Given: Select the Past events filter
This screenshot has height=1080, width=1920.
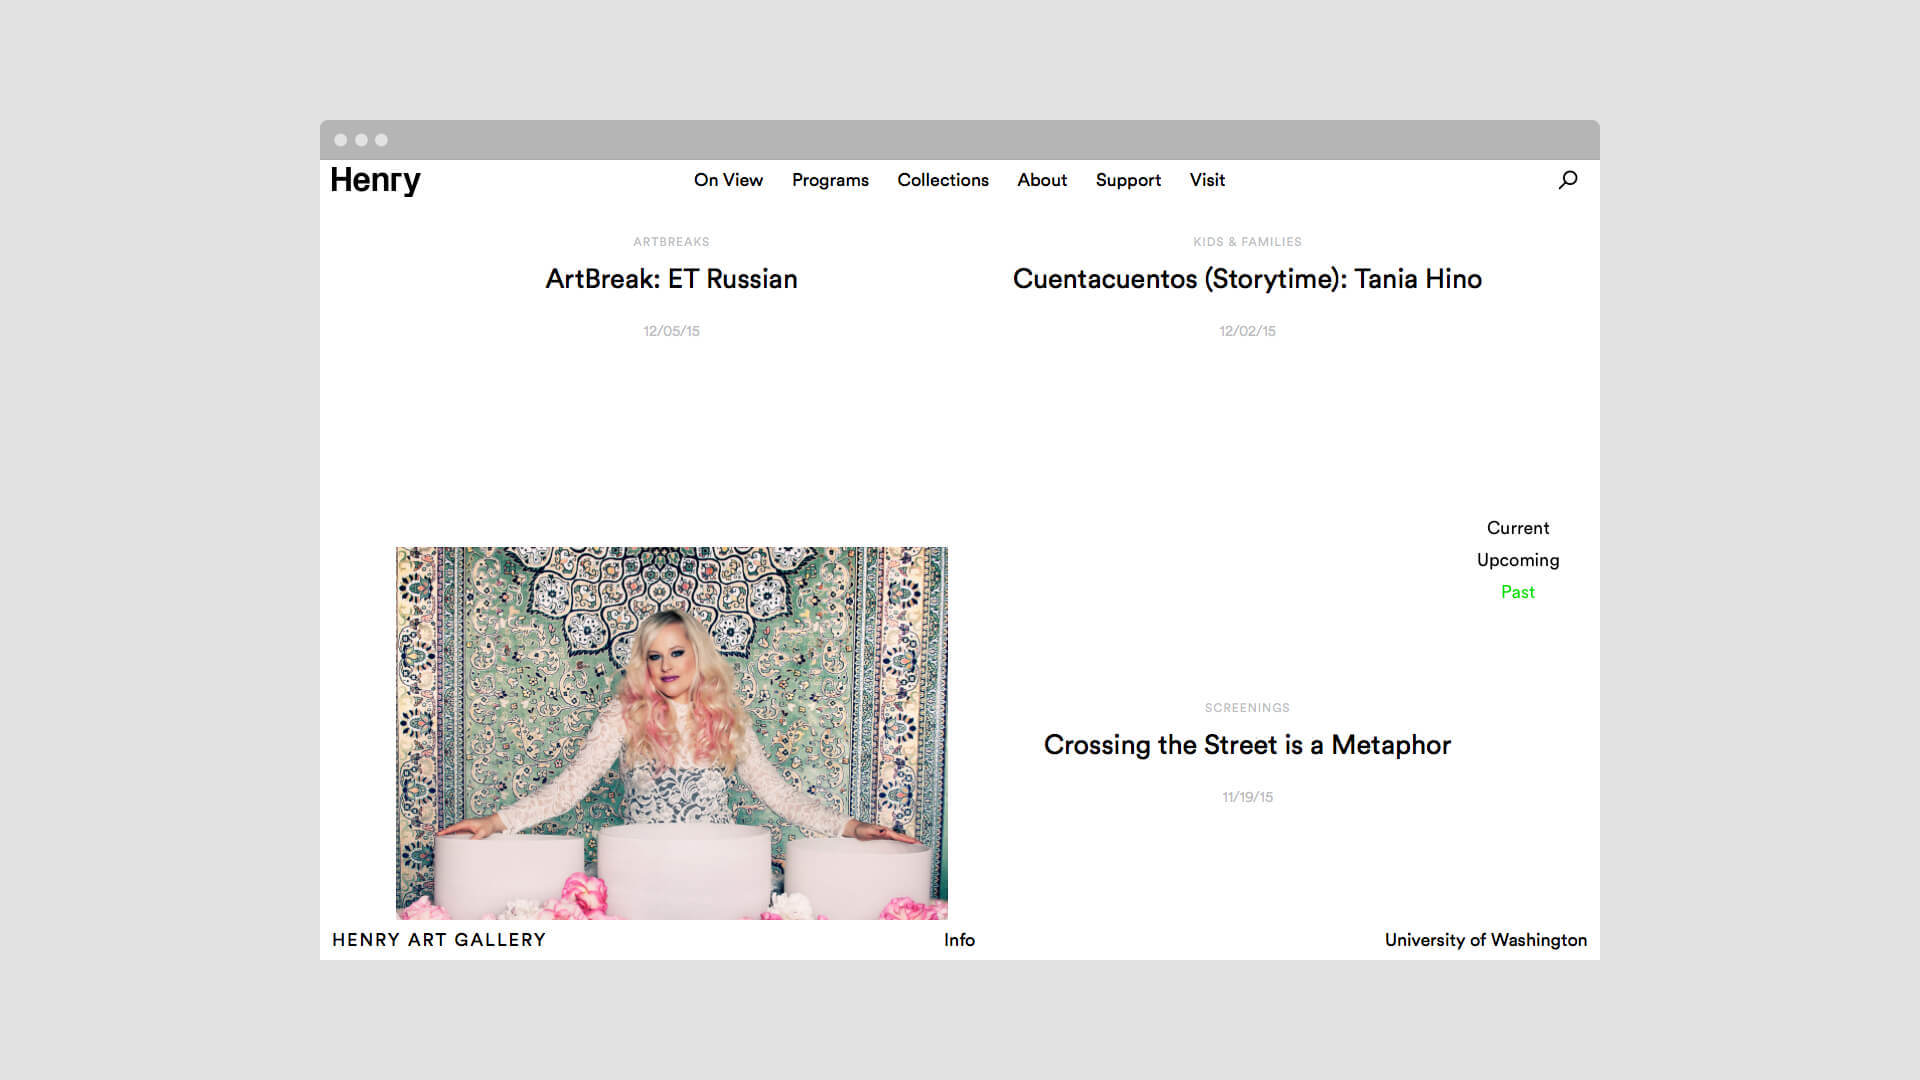Looking at the screenshot, I should click(1517, 592).
